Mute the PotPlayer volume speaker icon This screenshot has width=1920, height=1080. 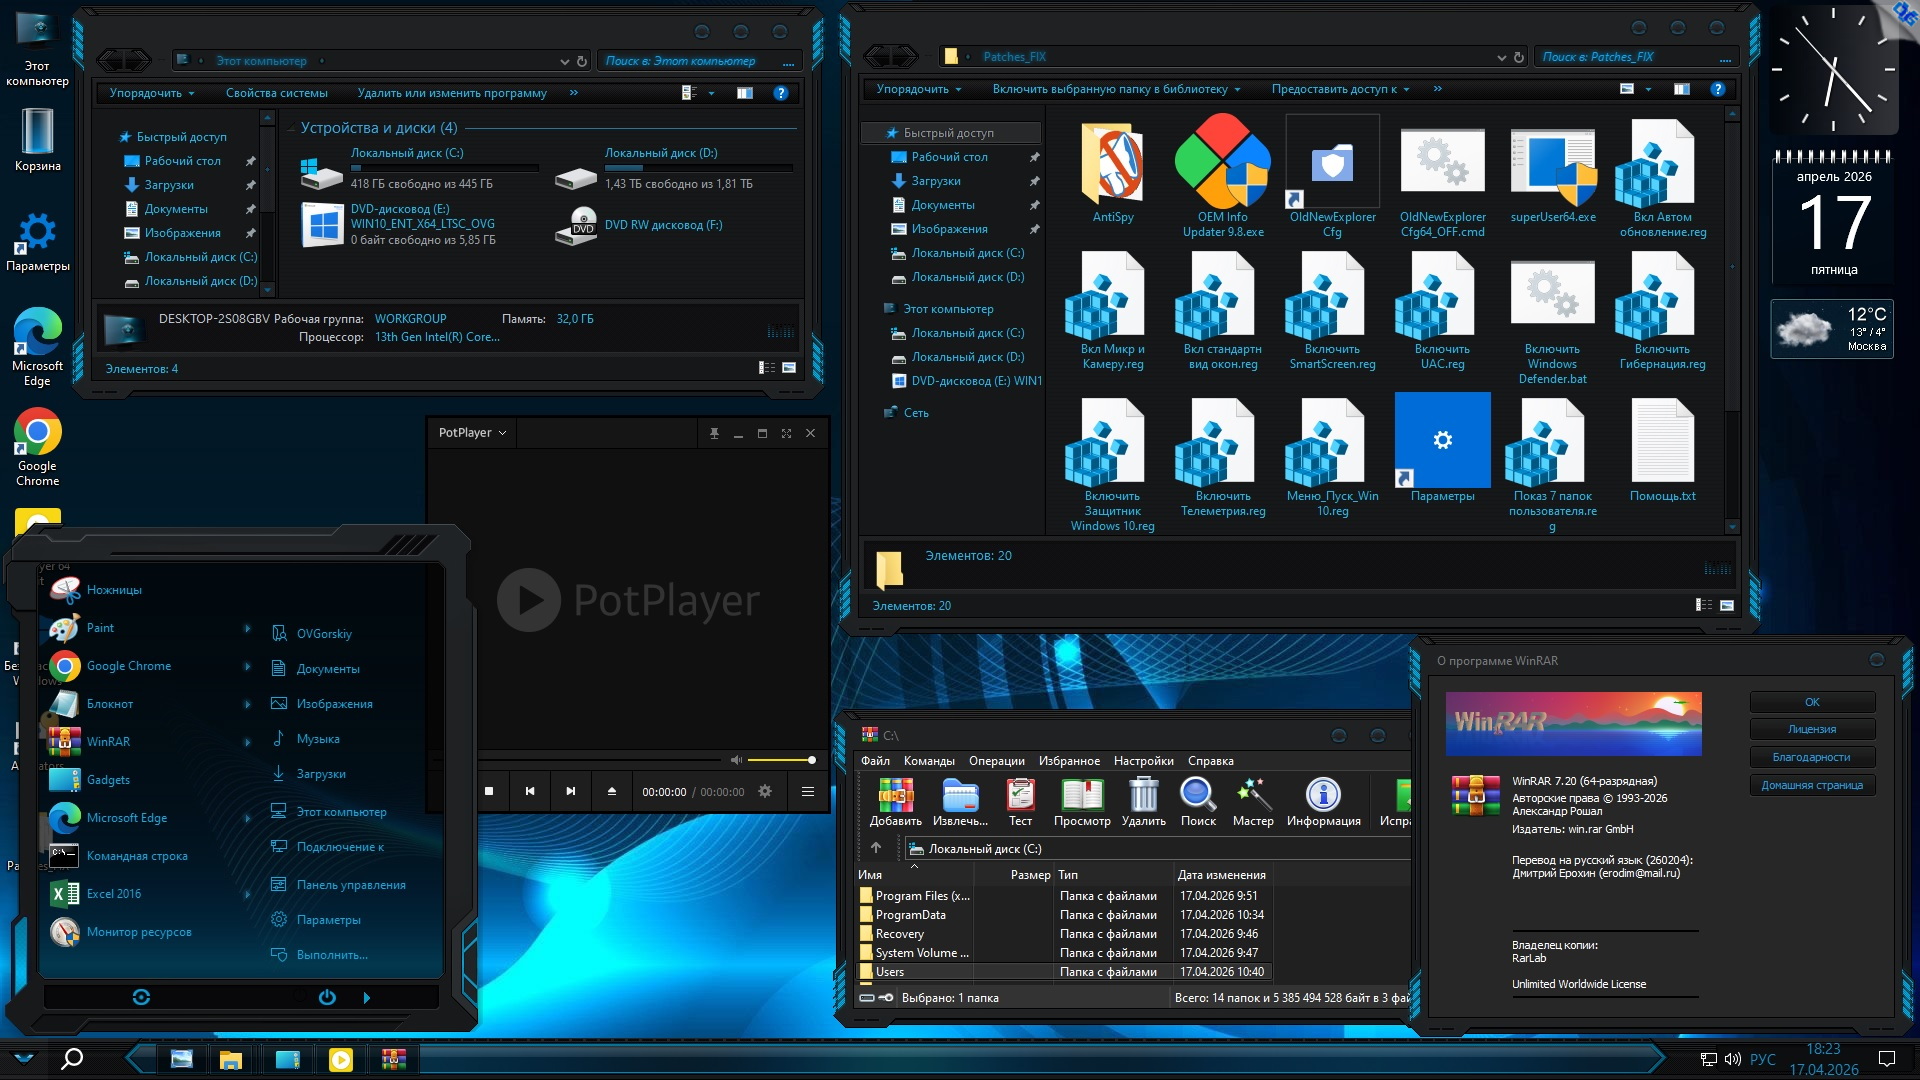point(736,760)
